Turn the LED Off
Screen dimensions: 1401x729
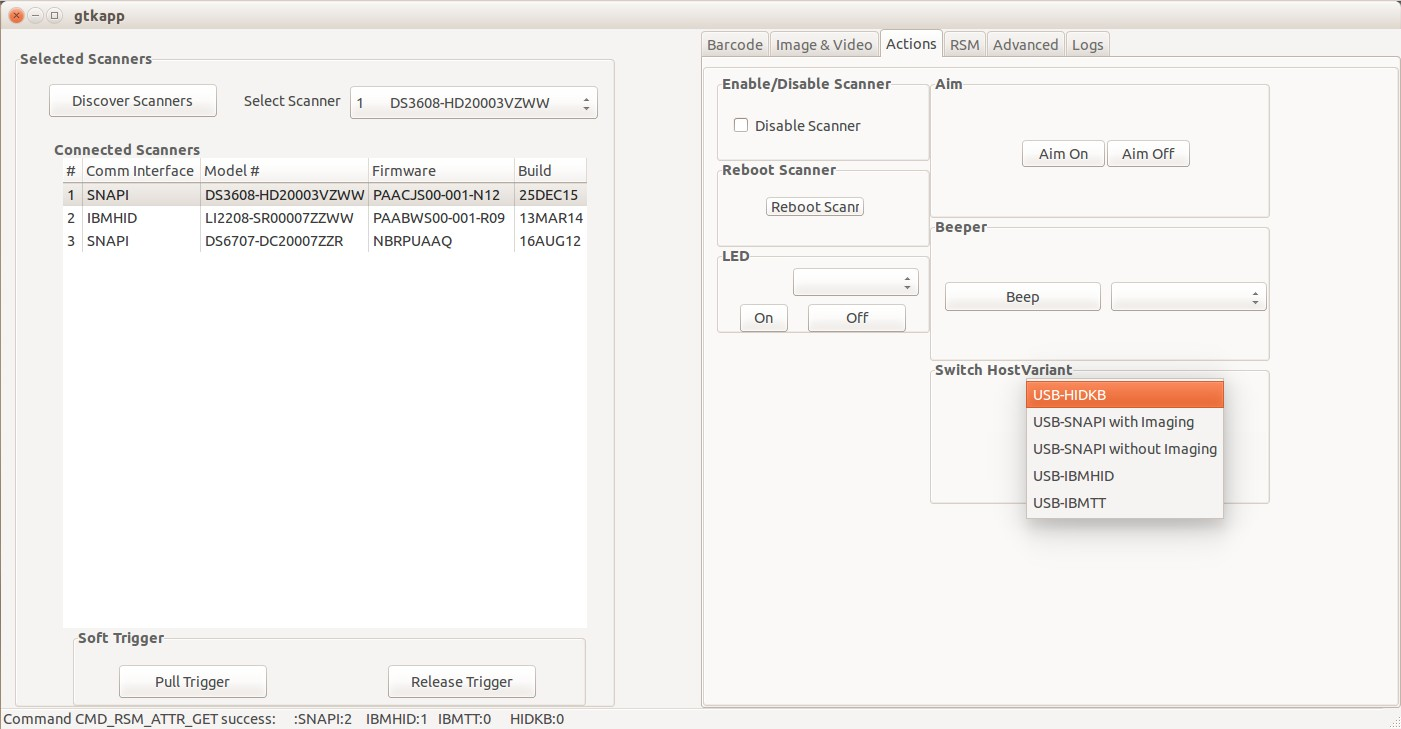855,317
